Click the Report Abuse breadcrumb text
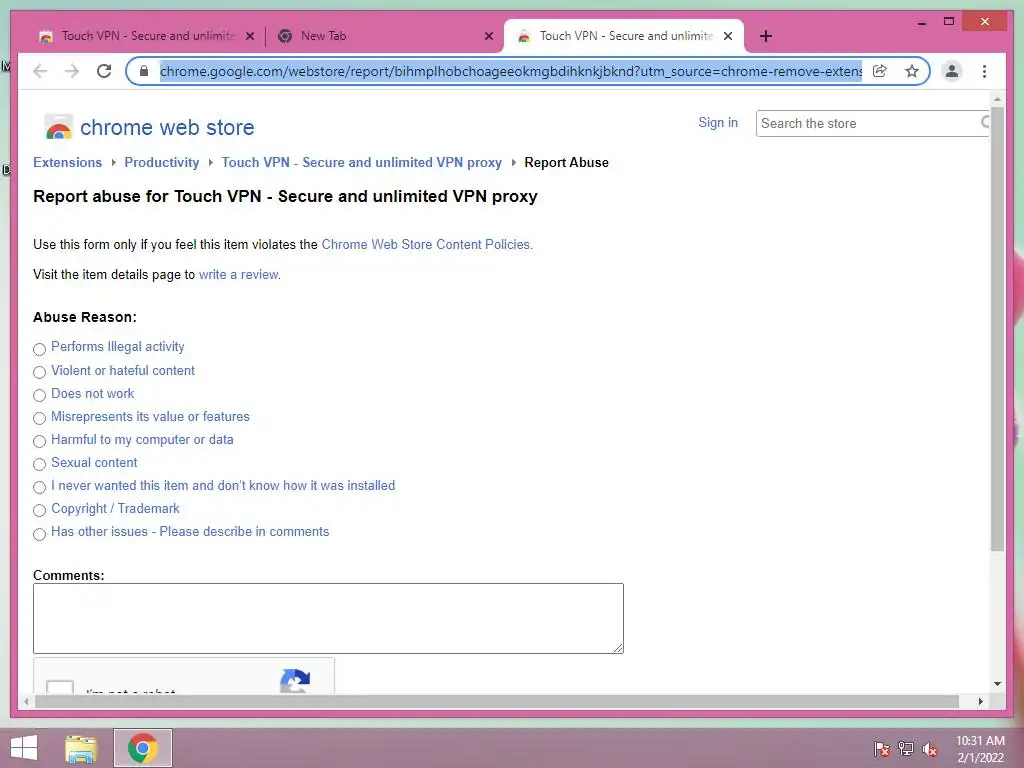The width and height of the screenshot is (1024, 768). click(x=566, y=163)
